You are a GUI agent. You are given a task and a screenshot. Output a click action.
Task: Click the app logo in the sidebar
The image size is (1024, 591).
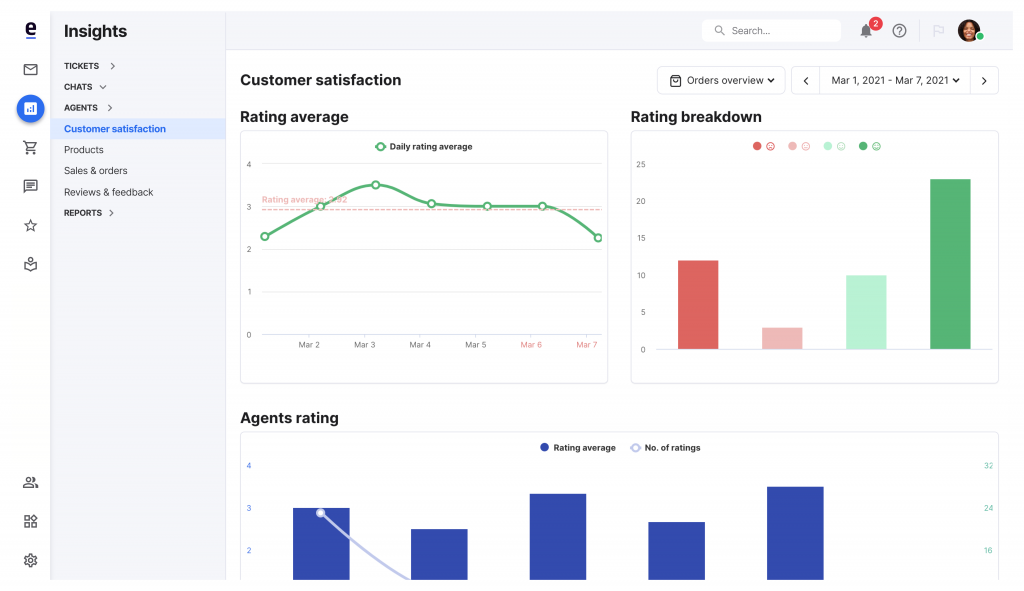coord(30,30)
